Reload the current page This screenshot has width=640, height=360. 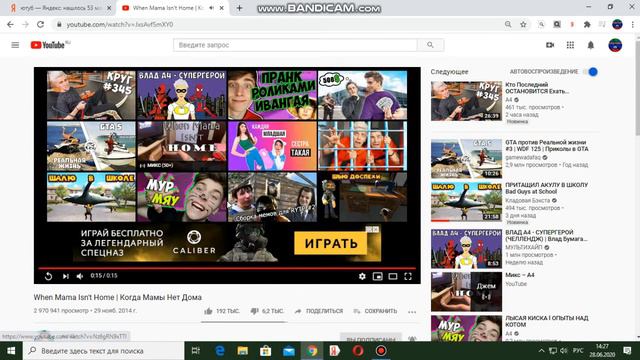click(40, 24)
